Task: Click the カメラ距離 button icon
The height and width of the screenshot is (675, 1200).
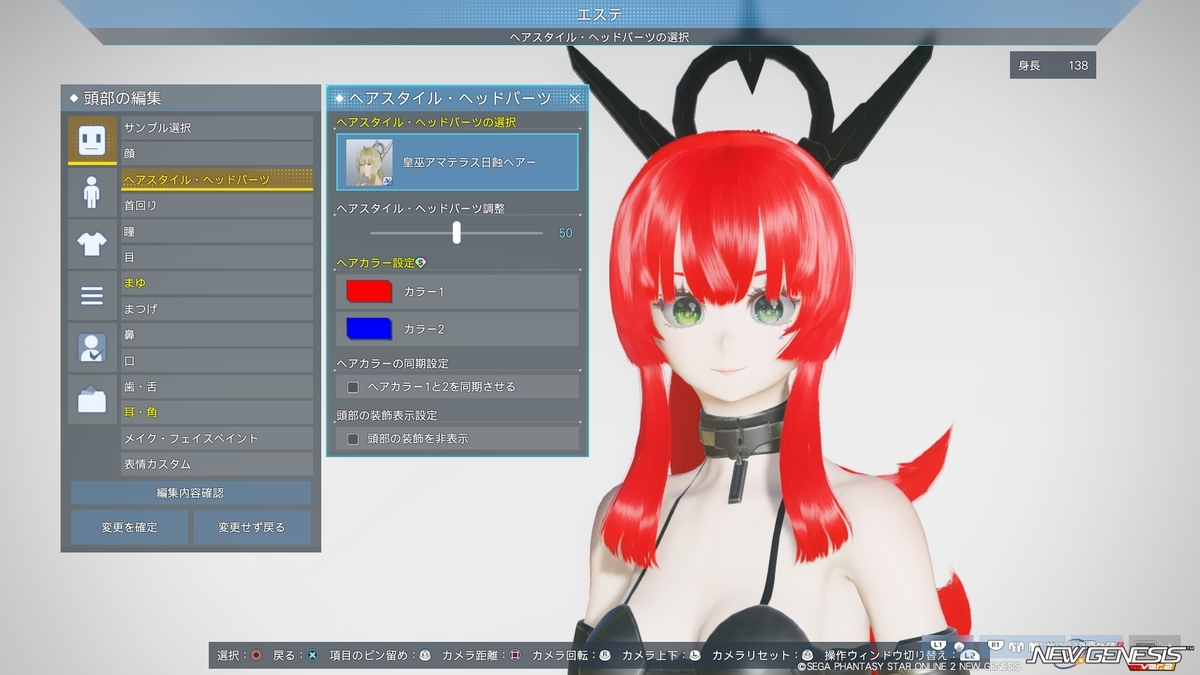Action: (515, 655)
